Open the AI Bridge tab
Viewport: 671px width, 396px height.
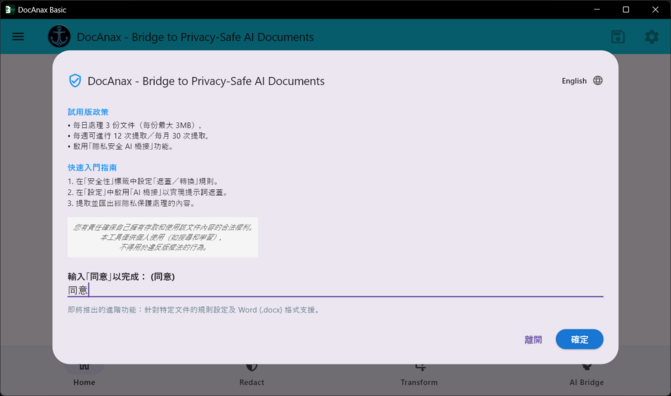point(587,375)
